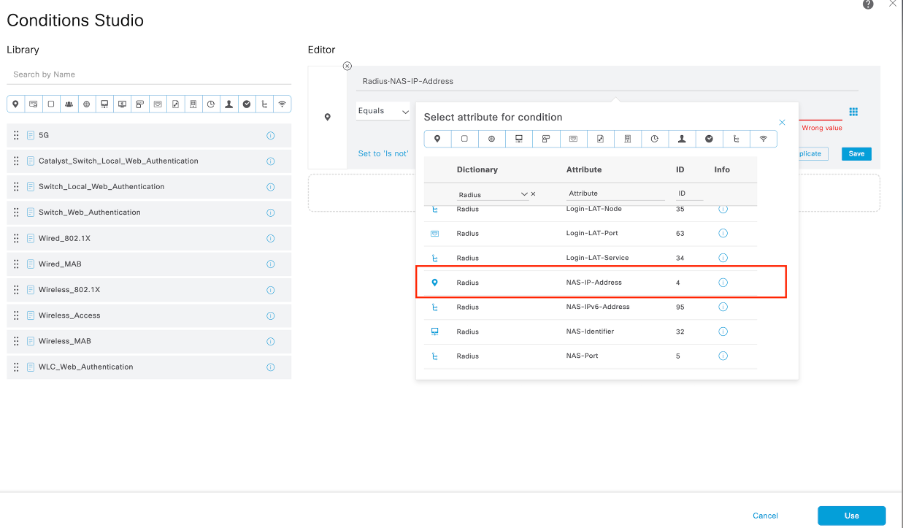This screenshot has height=528, width=904.
Task: Filter library by clock time icon
Action: point(210,104)
